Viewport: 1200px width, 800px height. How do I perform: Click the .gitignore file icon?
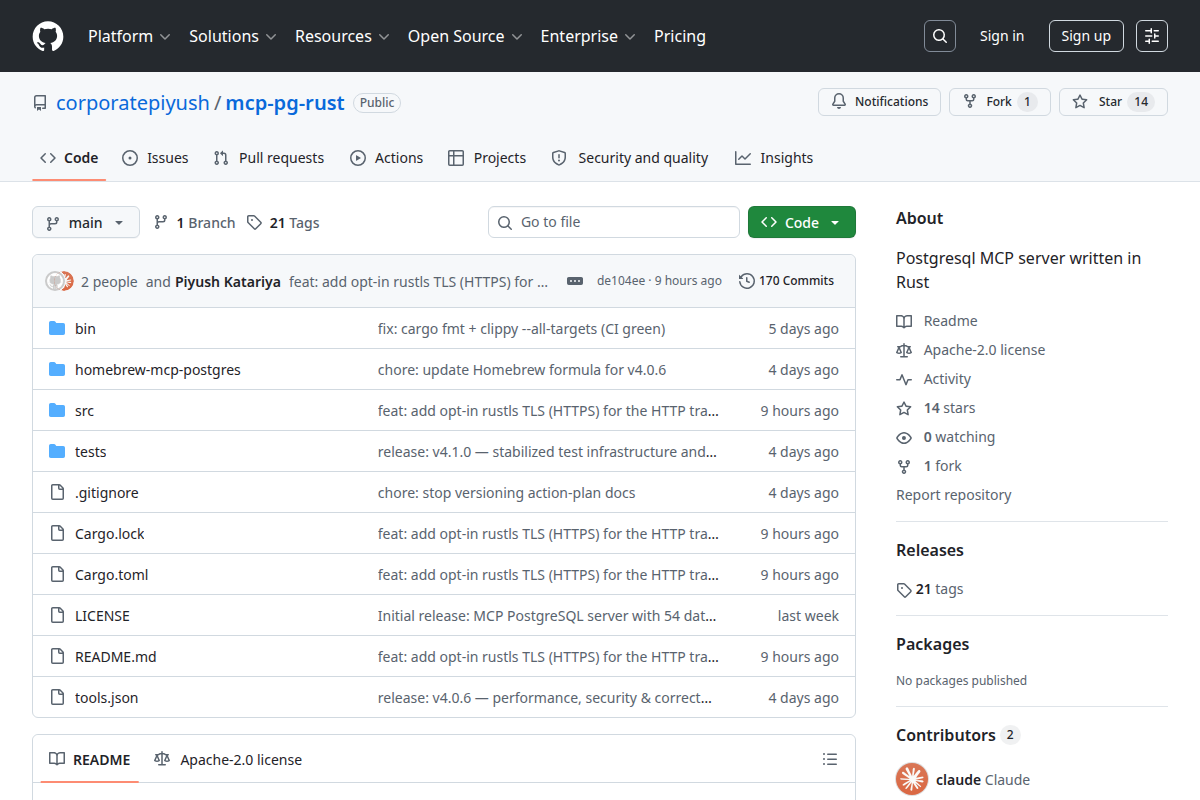(57, 493)
